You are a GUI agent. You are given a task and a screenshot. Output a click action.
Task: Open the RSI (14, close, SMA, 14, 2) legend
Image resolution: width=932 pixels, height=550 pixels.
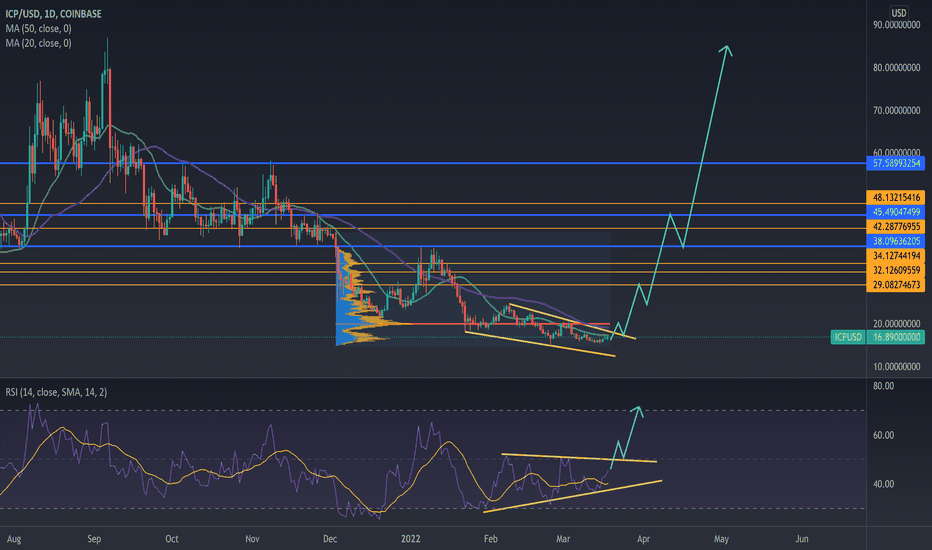56,392
